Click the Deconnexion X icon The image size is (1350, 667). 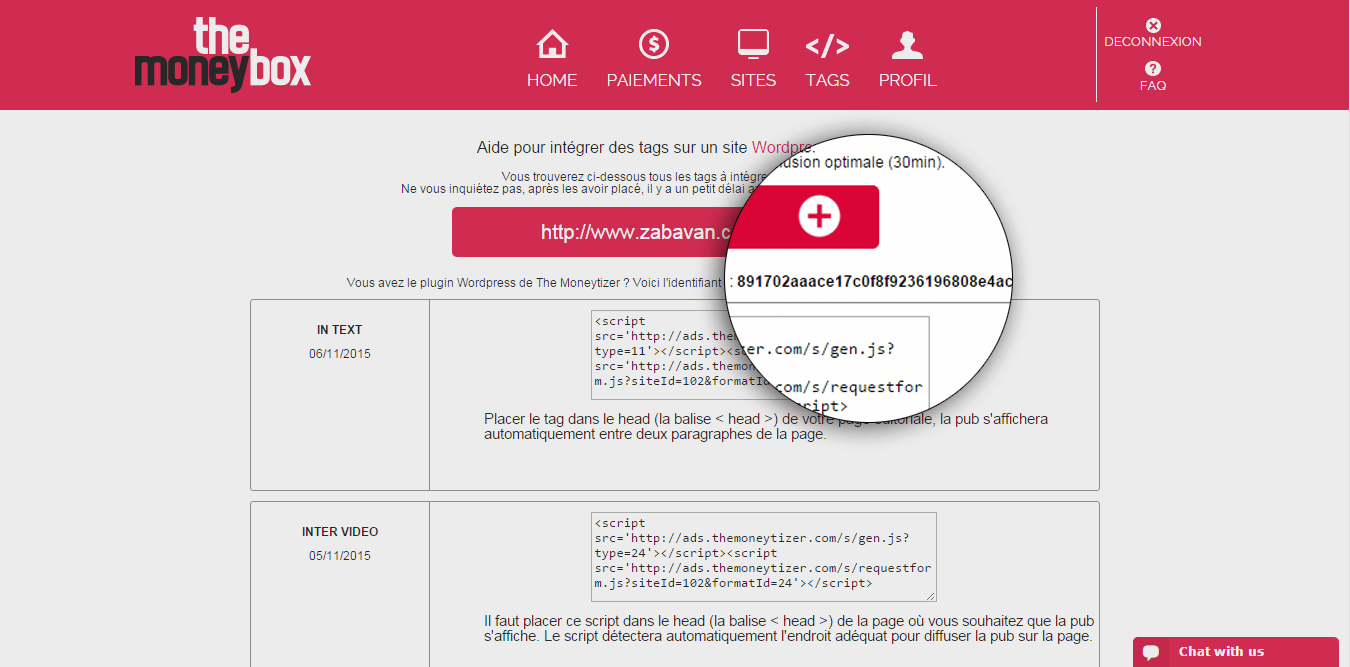coord(1153,25)
